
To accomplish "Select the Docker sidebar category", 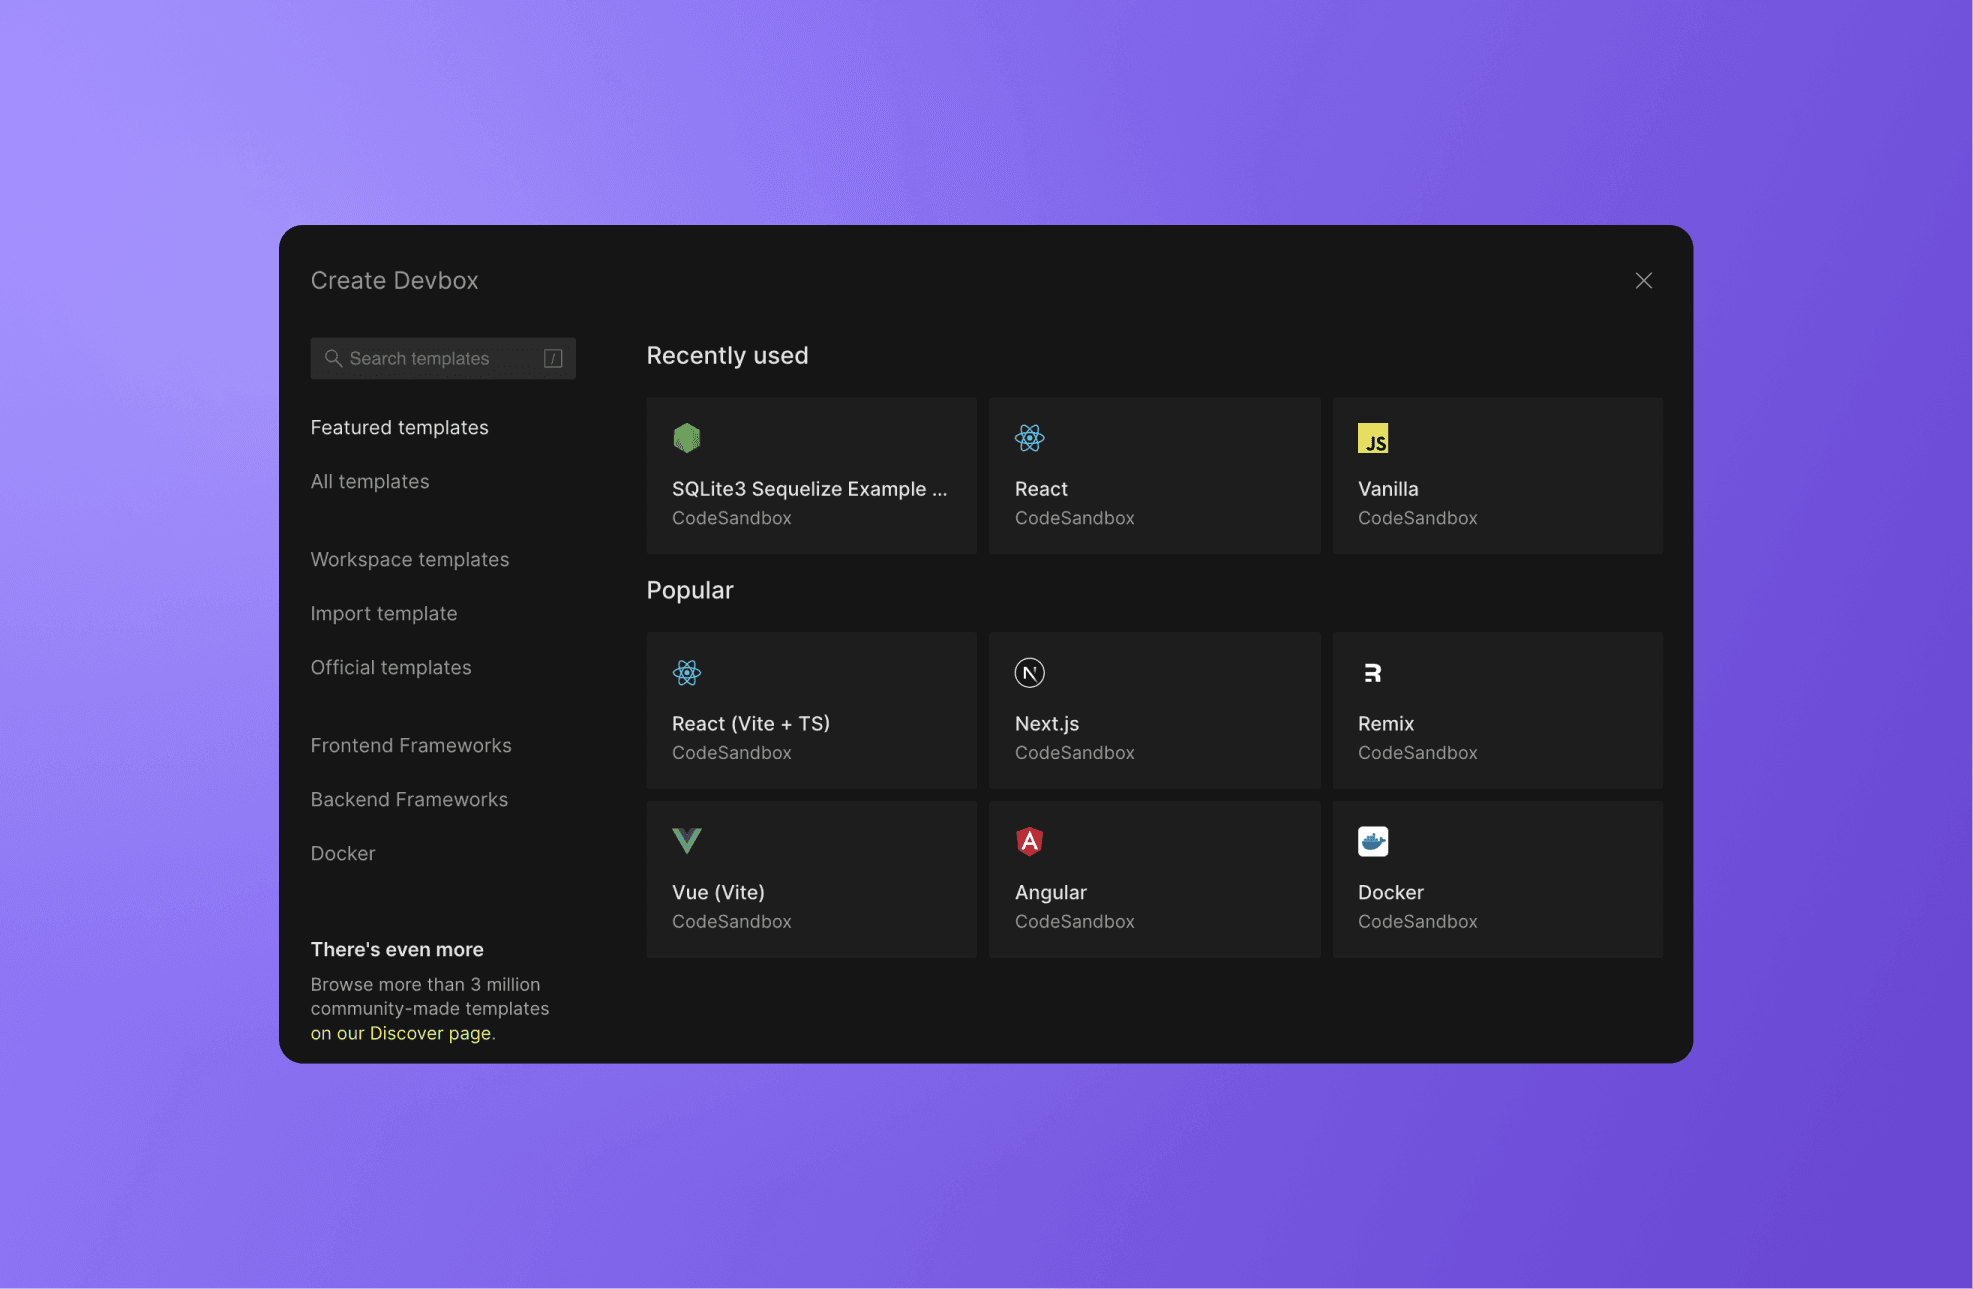I will (x=343, y=853).
